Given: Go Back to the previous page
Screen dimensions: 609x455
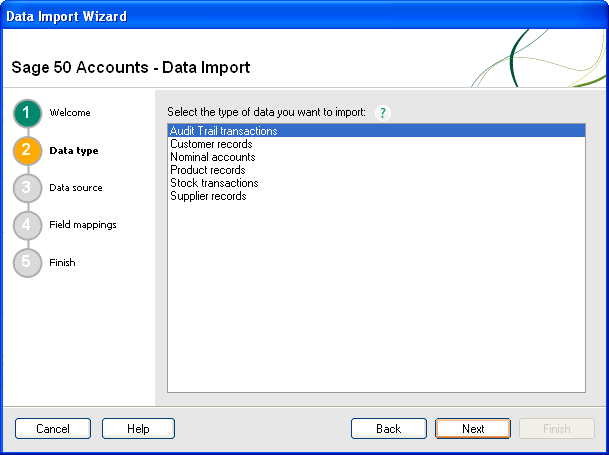Looking at the screenshot, I should click(388, 429).
